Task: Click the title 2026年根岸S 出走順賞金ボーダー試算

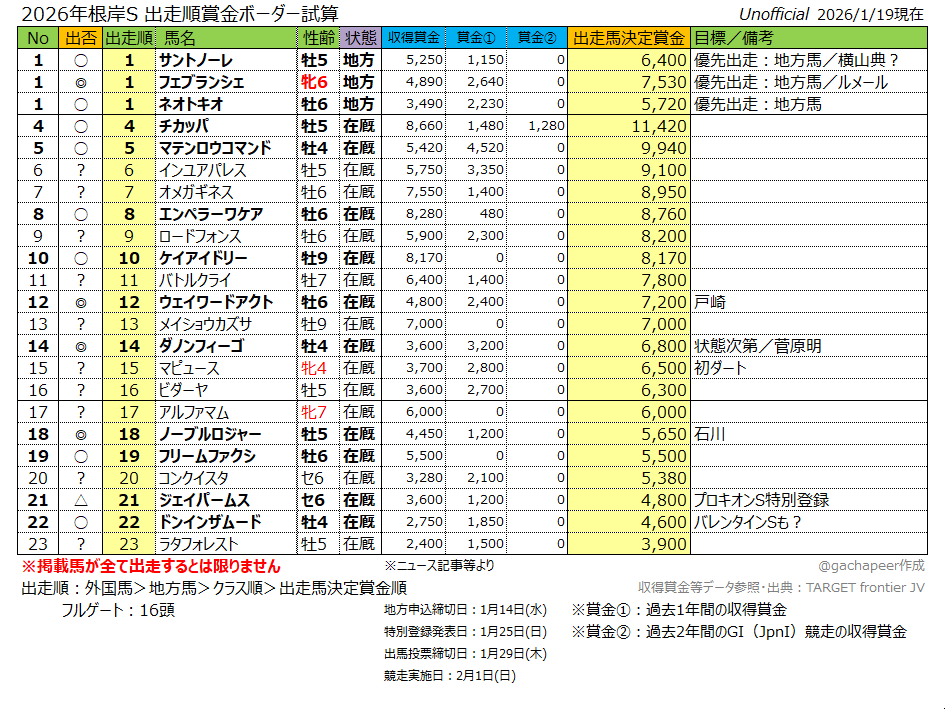Action: click(180, 14)
